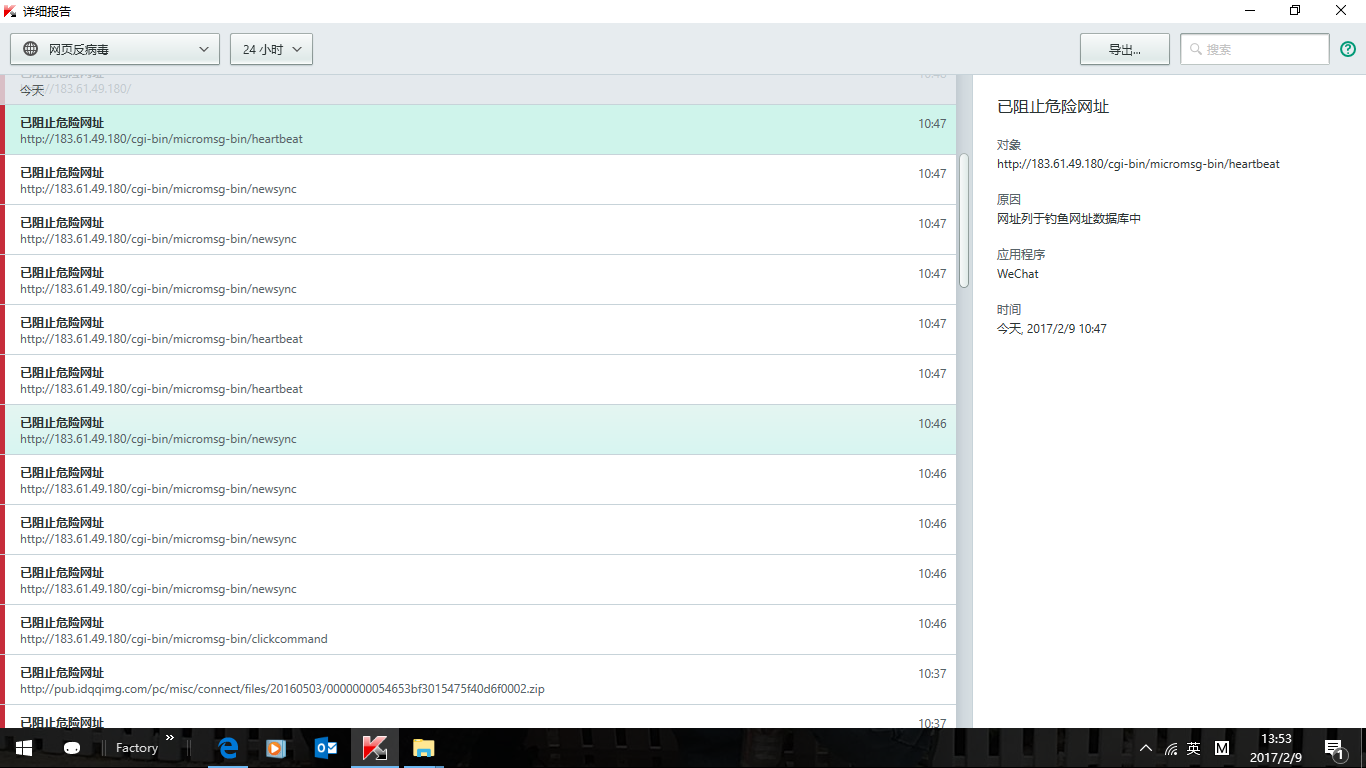Open the Kaspersky icon in taskbar
The height and width of the screenshot is (768, 1366).
point(375,748)
